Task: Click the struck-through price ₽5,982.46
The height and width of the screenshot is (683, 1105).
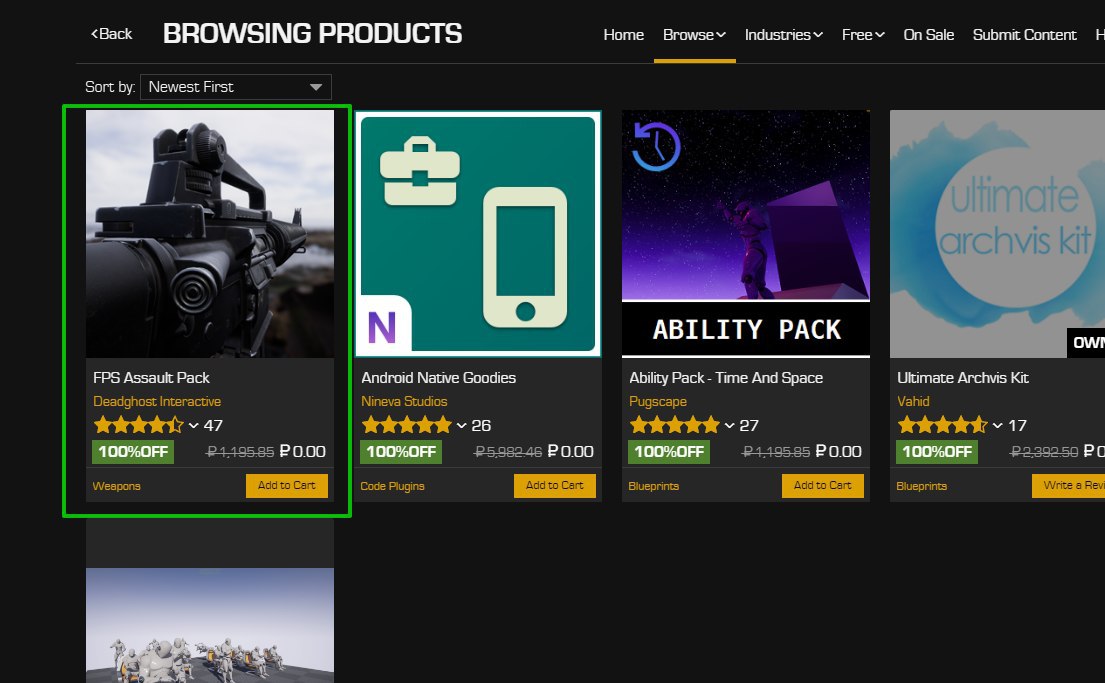Action: (508, 452)
